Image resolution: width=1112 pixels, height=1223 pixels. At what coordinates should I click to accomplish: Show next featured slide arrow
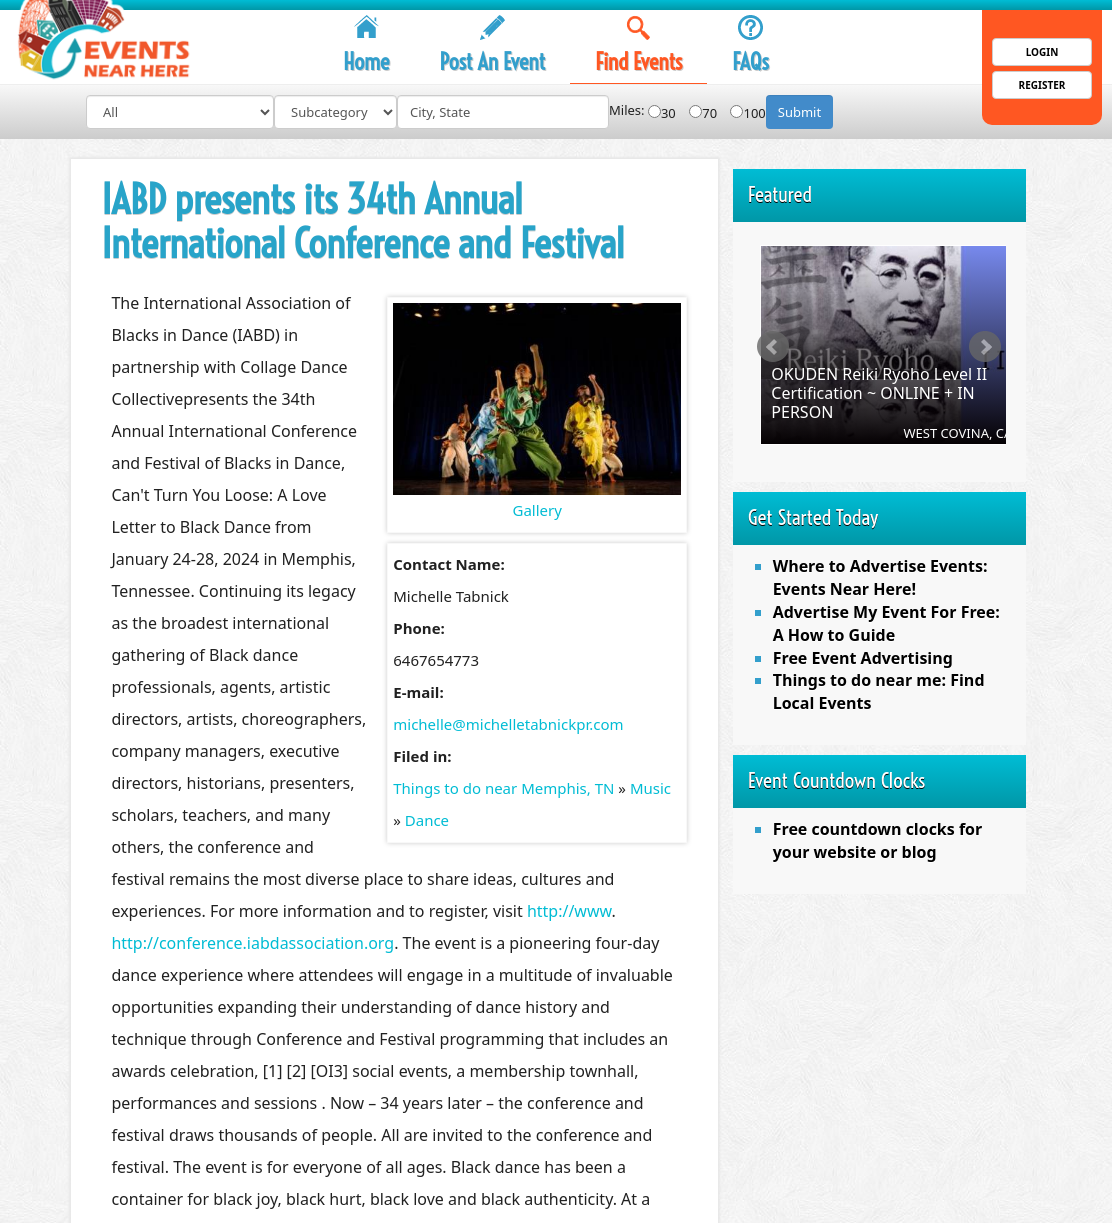pos(985,347)
